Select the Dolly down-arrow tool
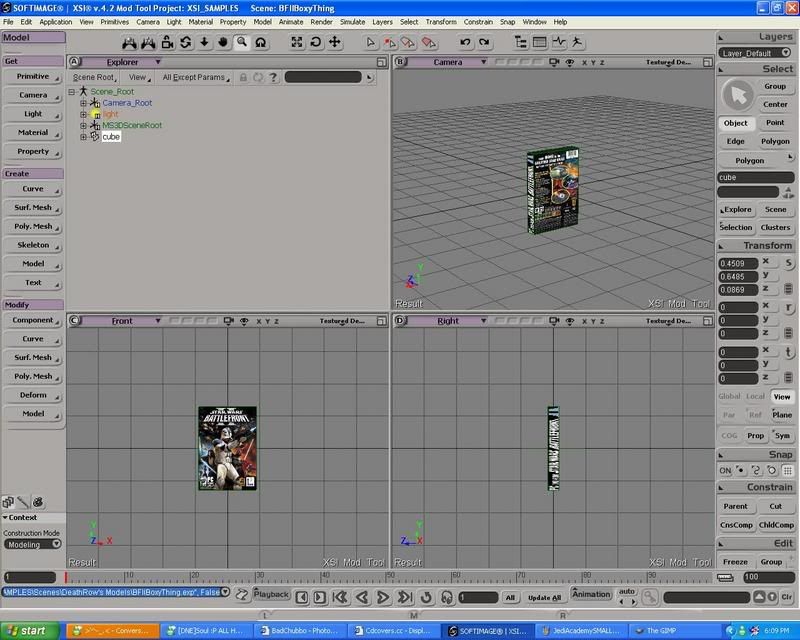This screenshot has width=800, height=640. click(x=204, y=42)
